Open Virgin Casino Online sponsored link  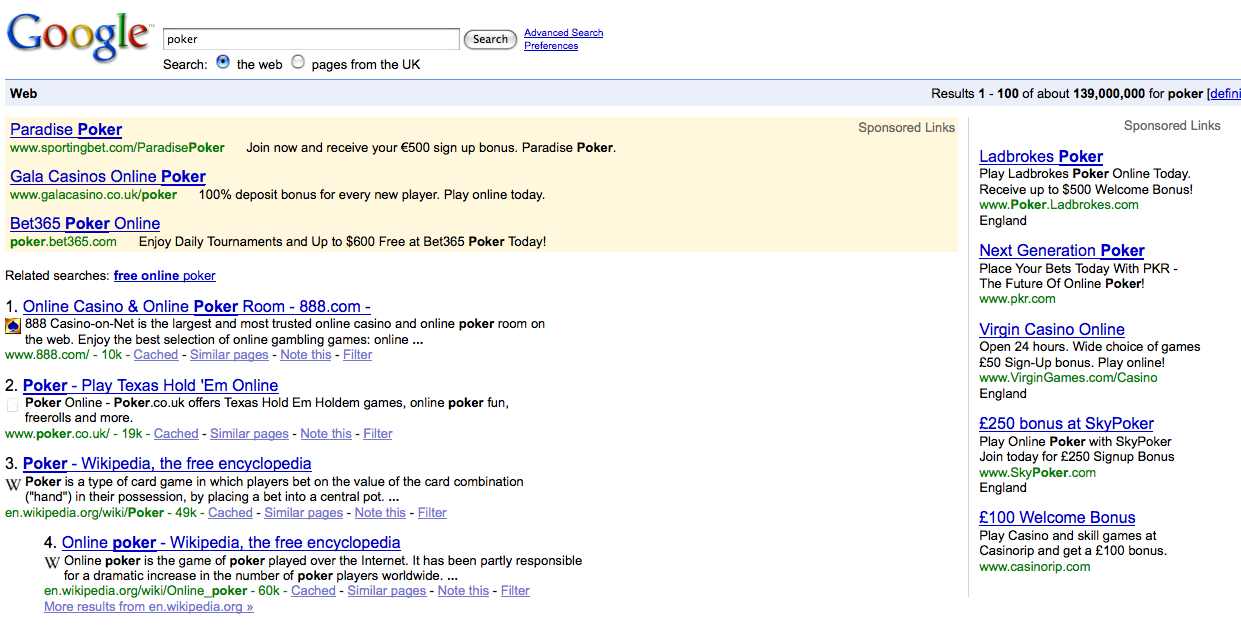(1052, 329)
